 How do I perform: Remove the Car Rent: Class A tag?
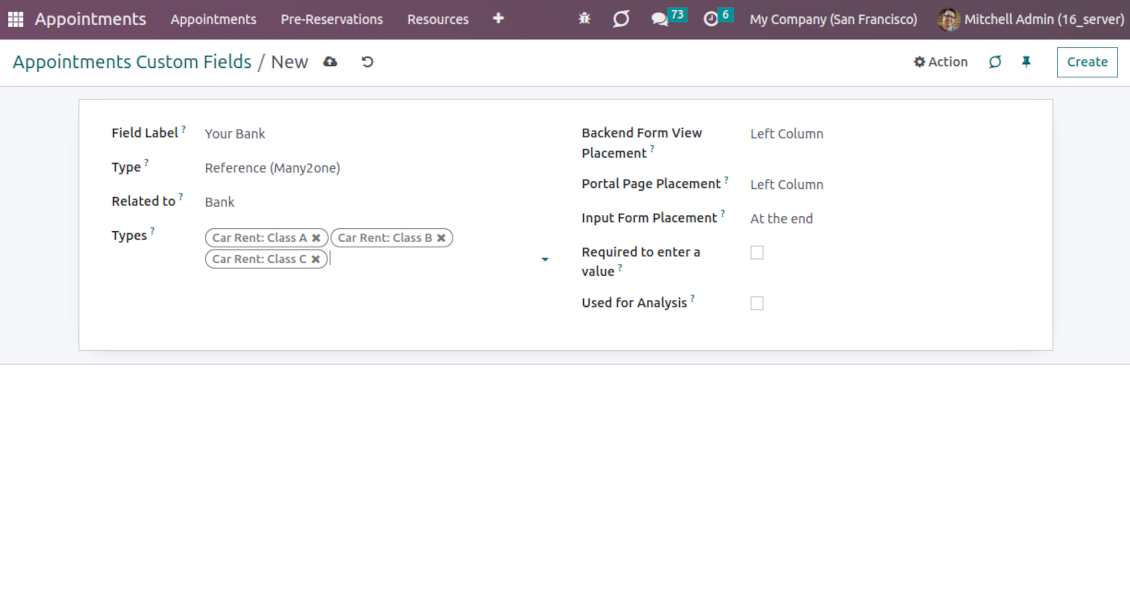click(x=316, y=238)
